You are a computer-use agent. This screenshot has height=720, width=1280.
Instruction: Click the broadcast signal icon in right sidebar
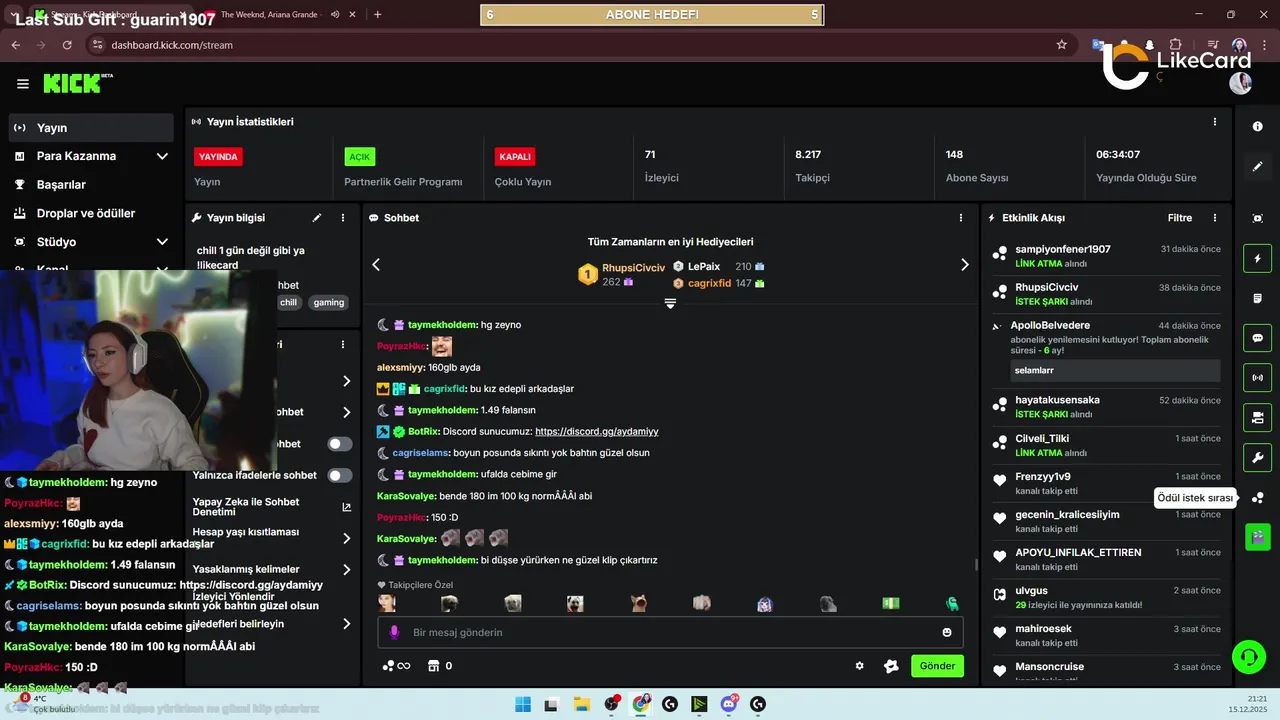pyautogui.click(x=1258, y=377)
